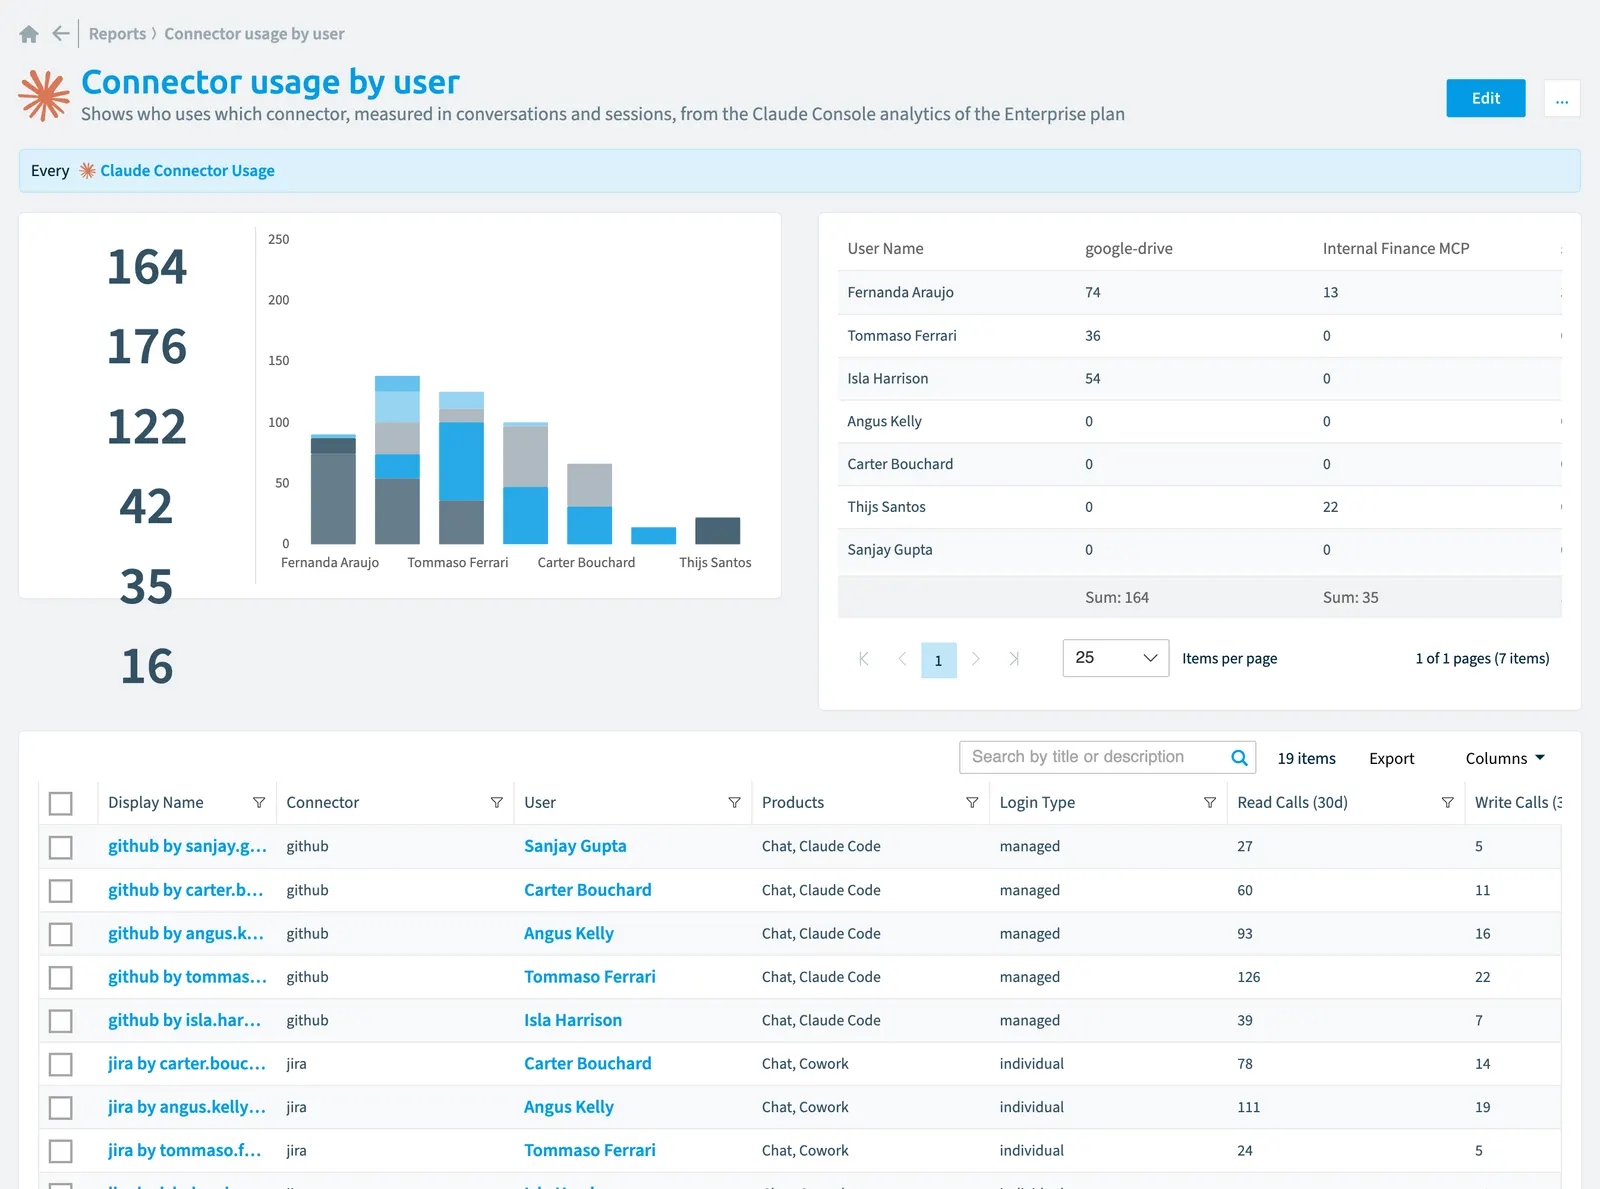Go to the next page arrow

(976, 659)
